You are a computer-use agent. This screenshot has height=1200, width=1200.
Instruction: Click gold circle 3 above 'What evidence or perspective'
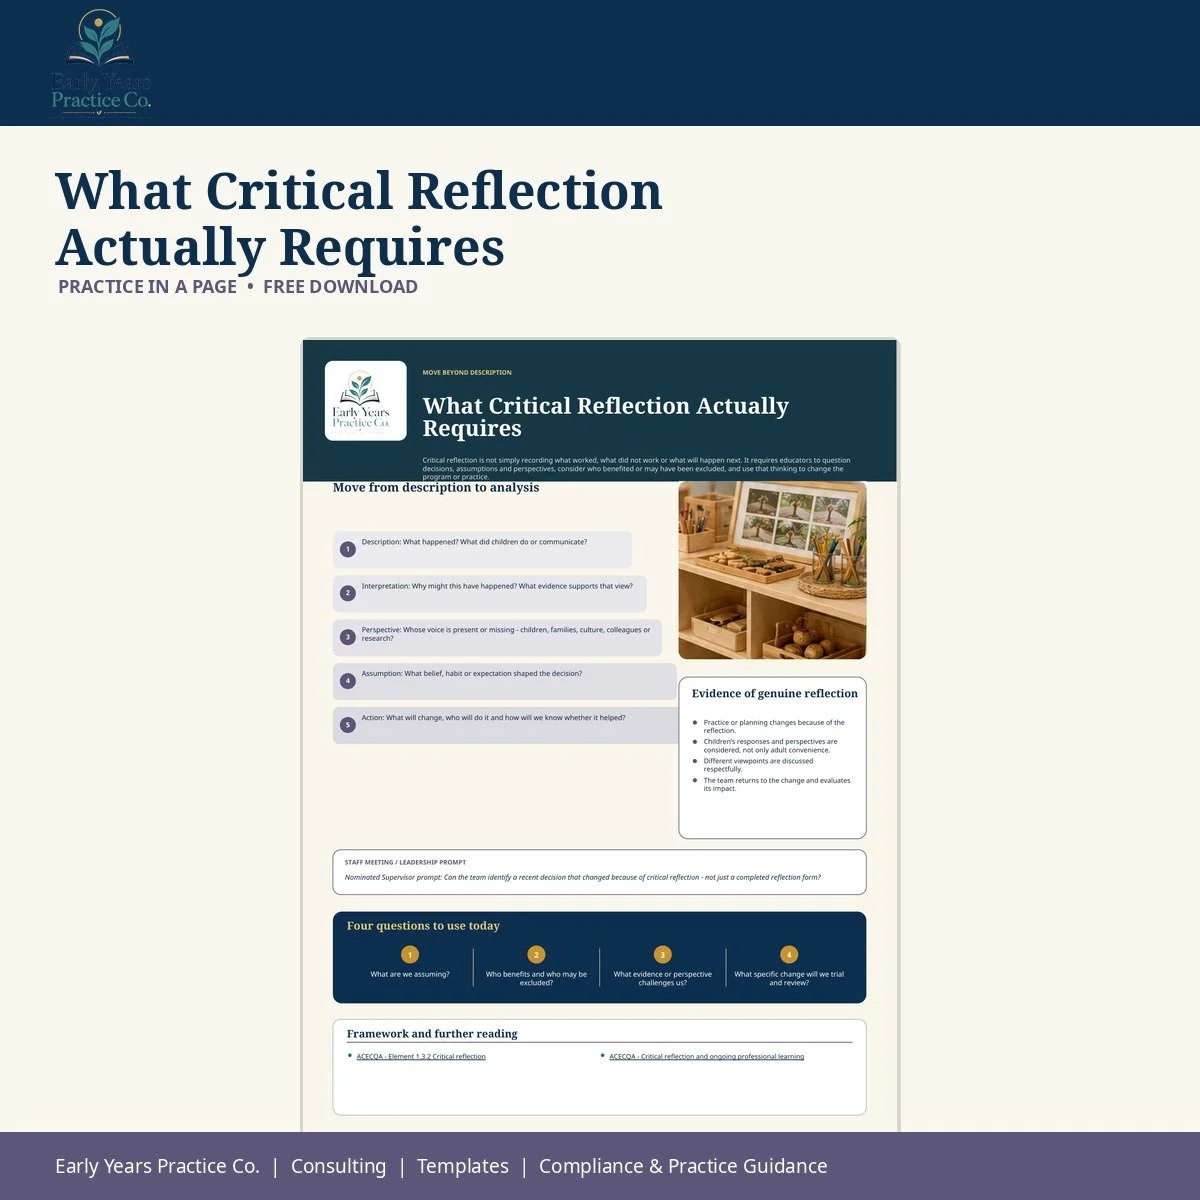point(663,955)
